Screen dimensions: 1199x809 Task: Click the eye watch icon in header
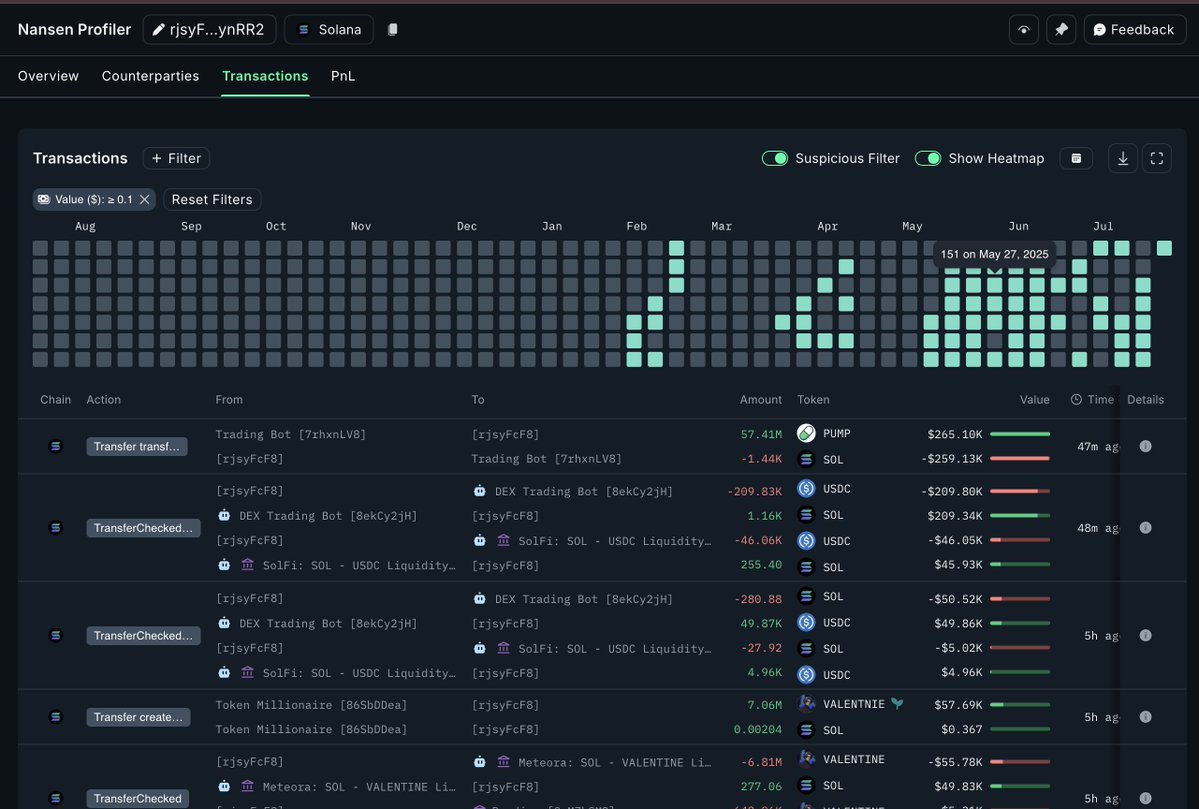1023,30
